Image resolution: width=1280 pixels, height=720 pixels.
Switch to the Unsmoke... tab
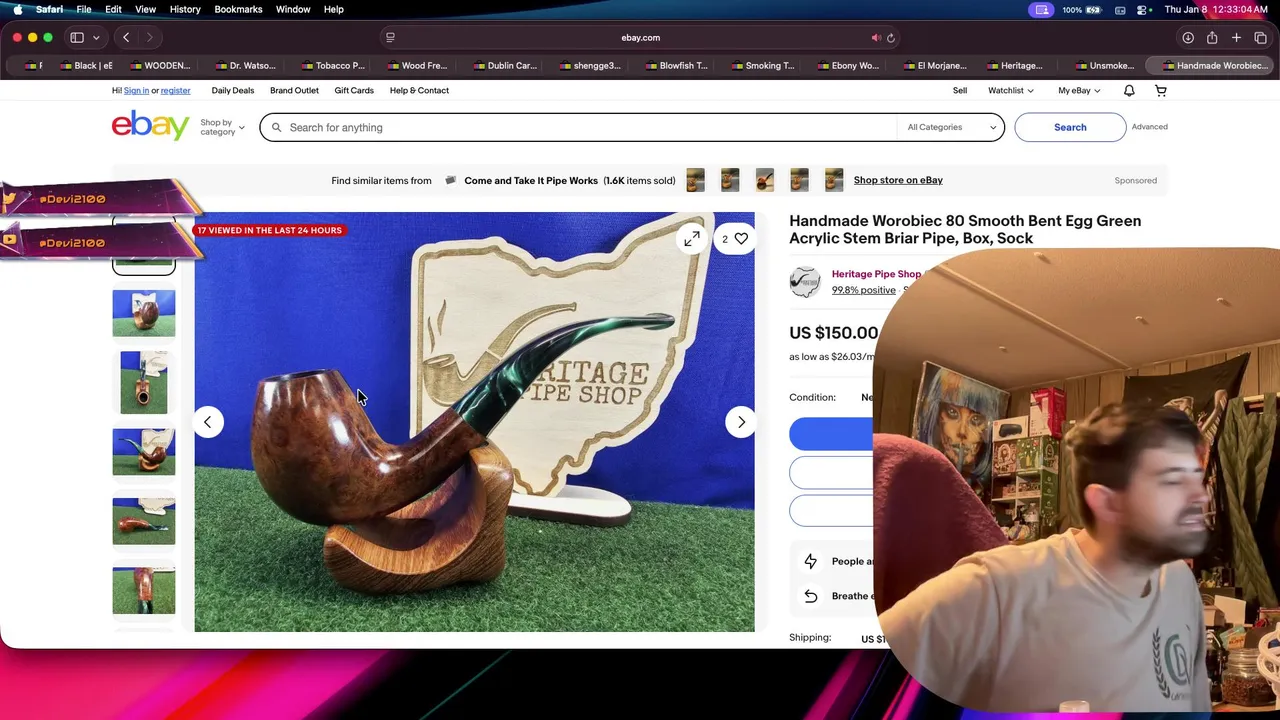[1105, 66]
